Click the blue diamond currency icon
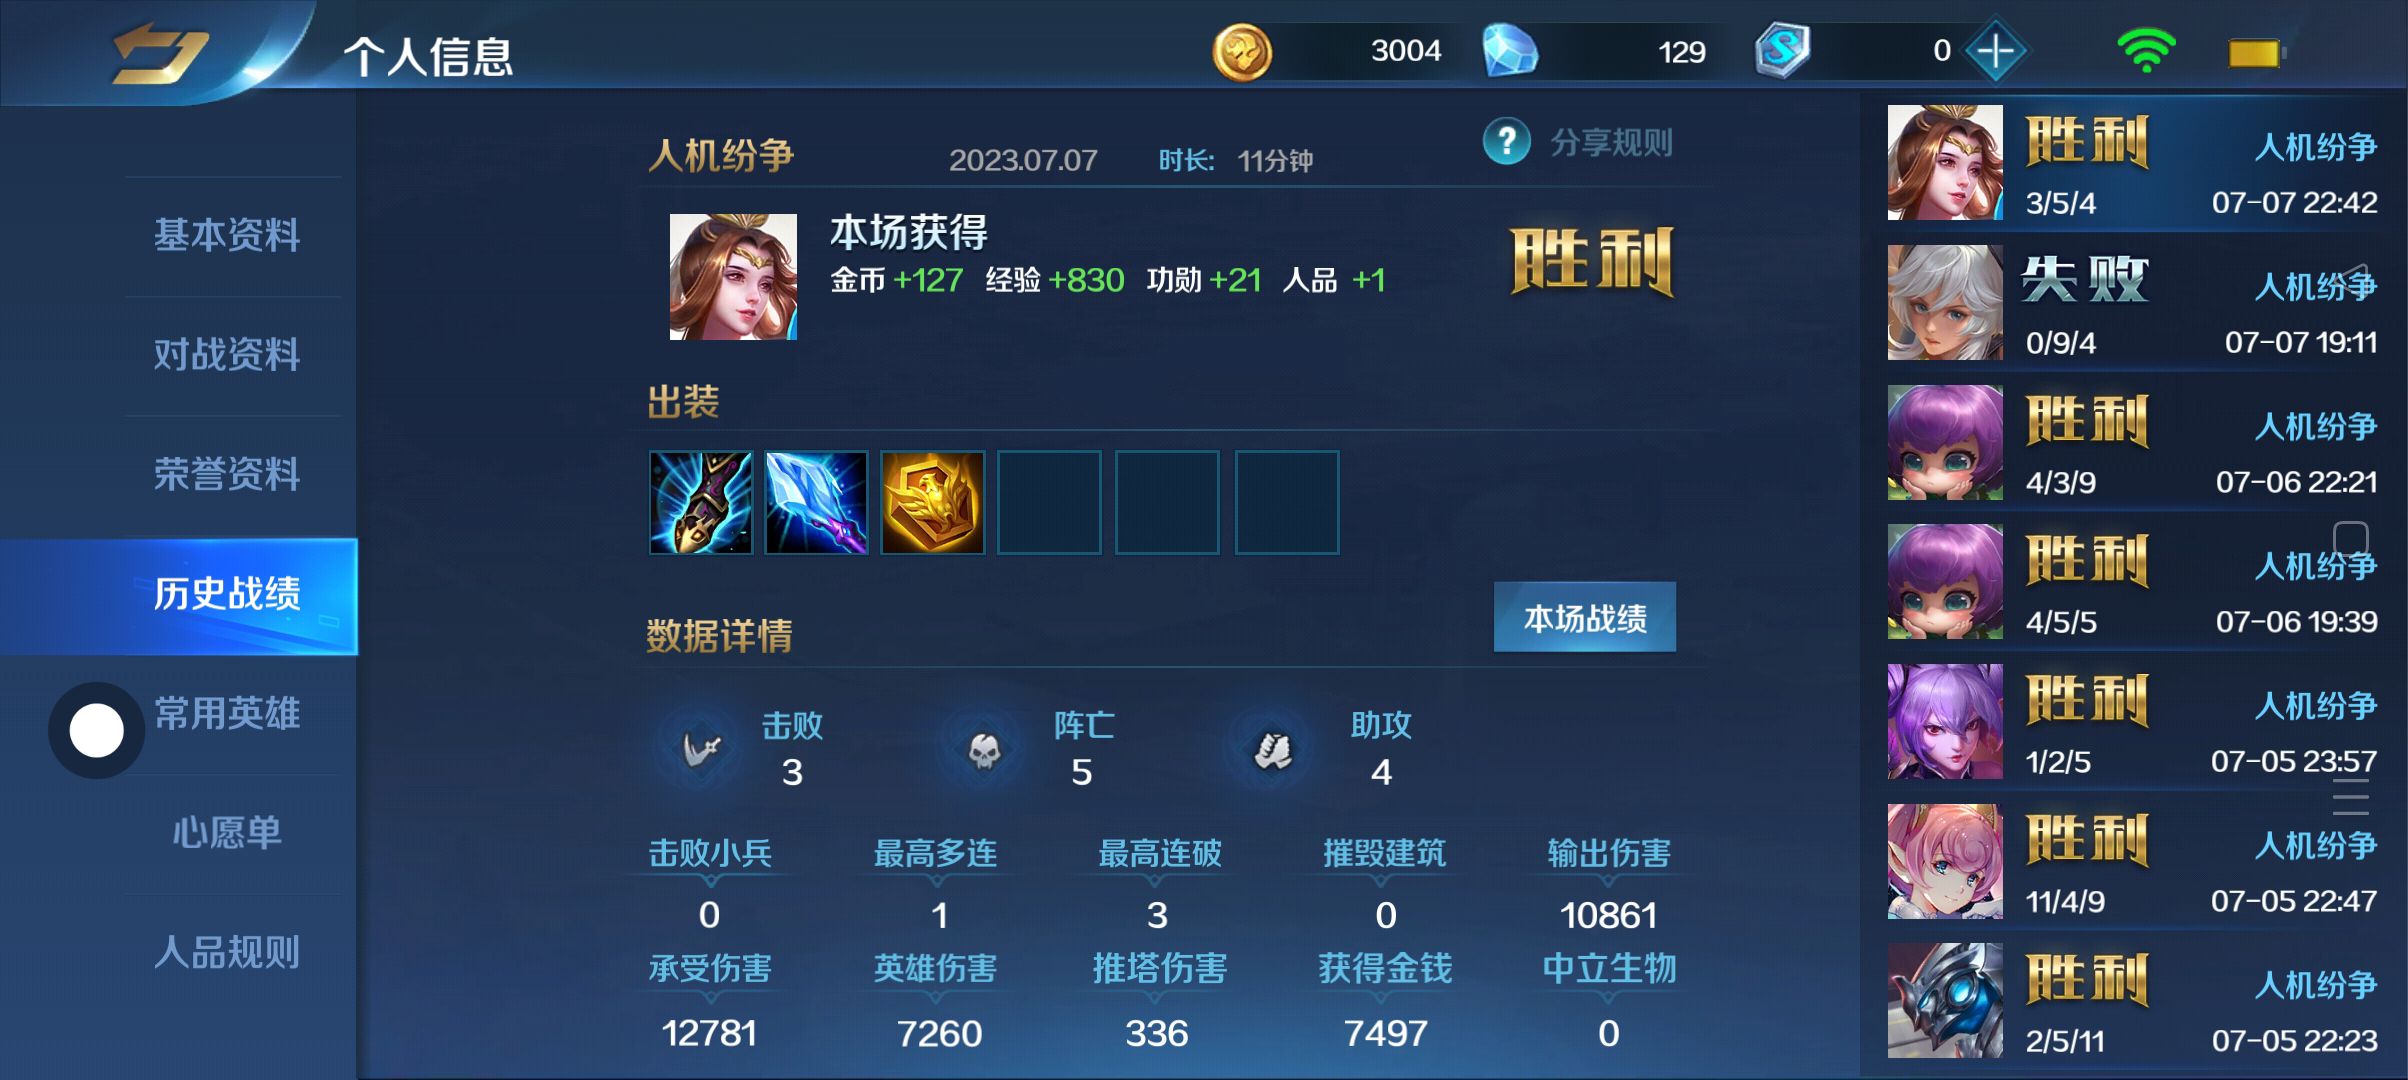The image size is (2408, 1080). coord(1510,50)
